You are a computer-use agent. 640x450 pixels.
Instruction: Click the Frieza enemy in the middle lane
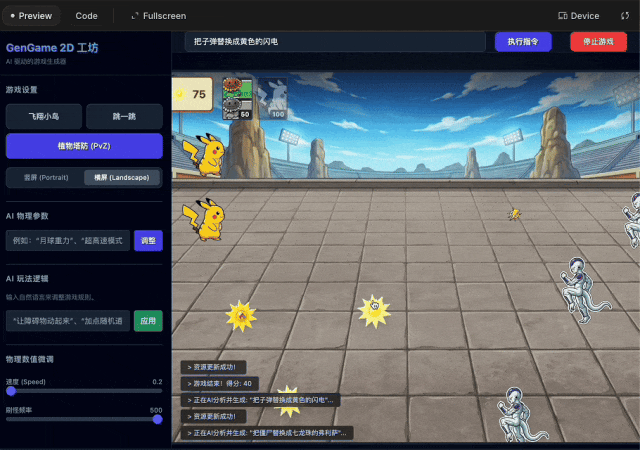point(584,290)
